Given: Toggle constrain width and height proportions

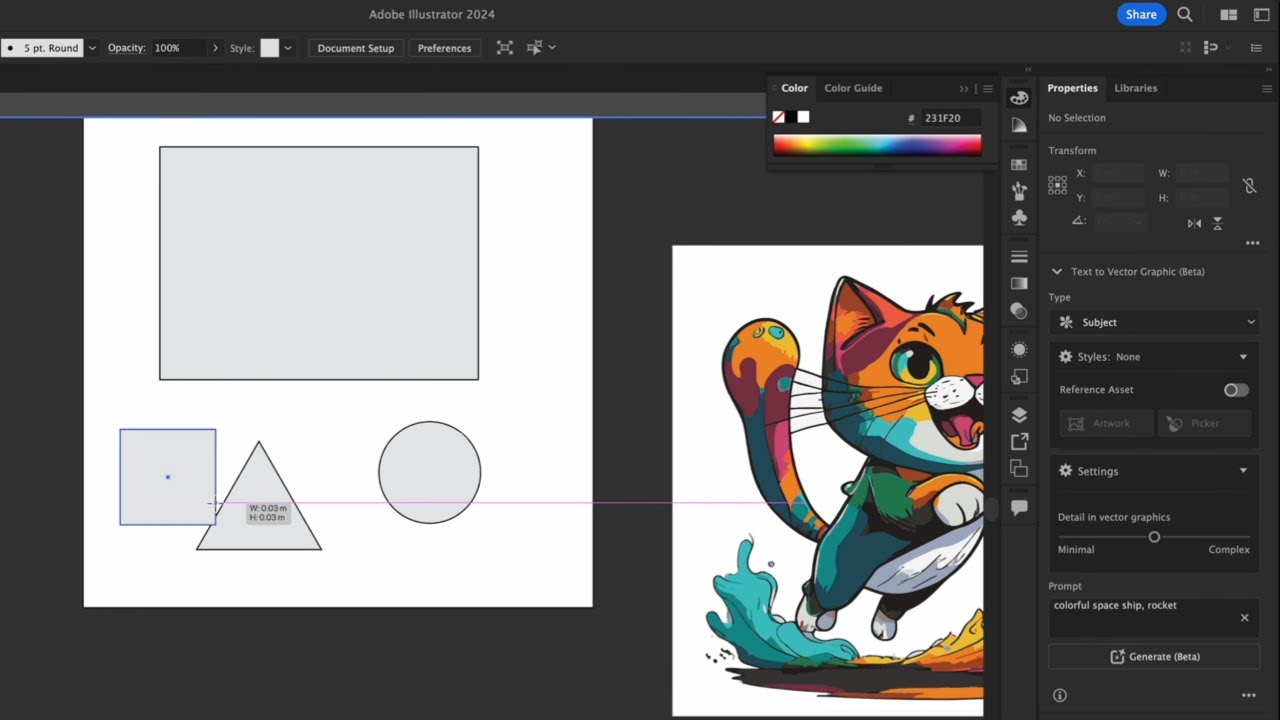Looking at the screenshot, I should (1249, 186).
